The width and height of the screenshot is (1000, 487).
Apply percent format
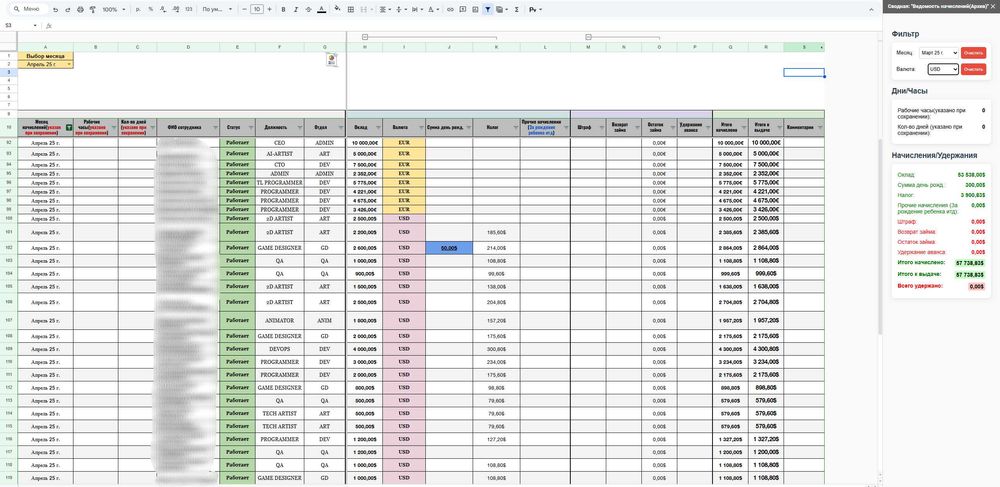[x=151, y=10]
